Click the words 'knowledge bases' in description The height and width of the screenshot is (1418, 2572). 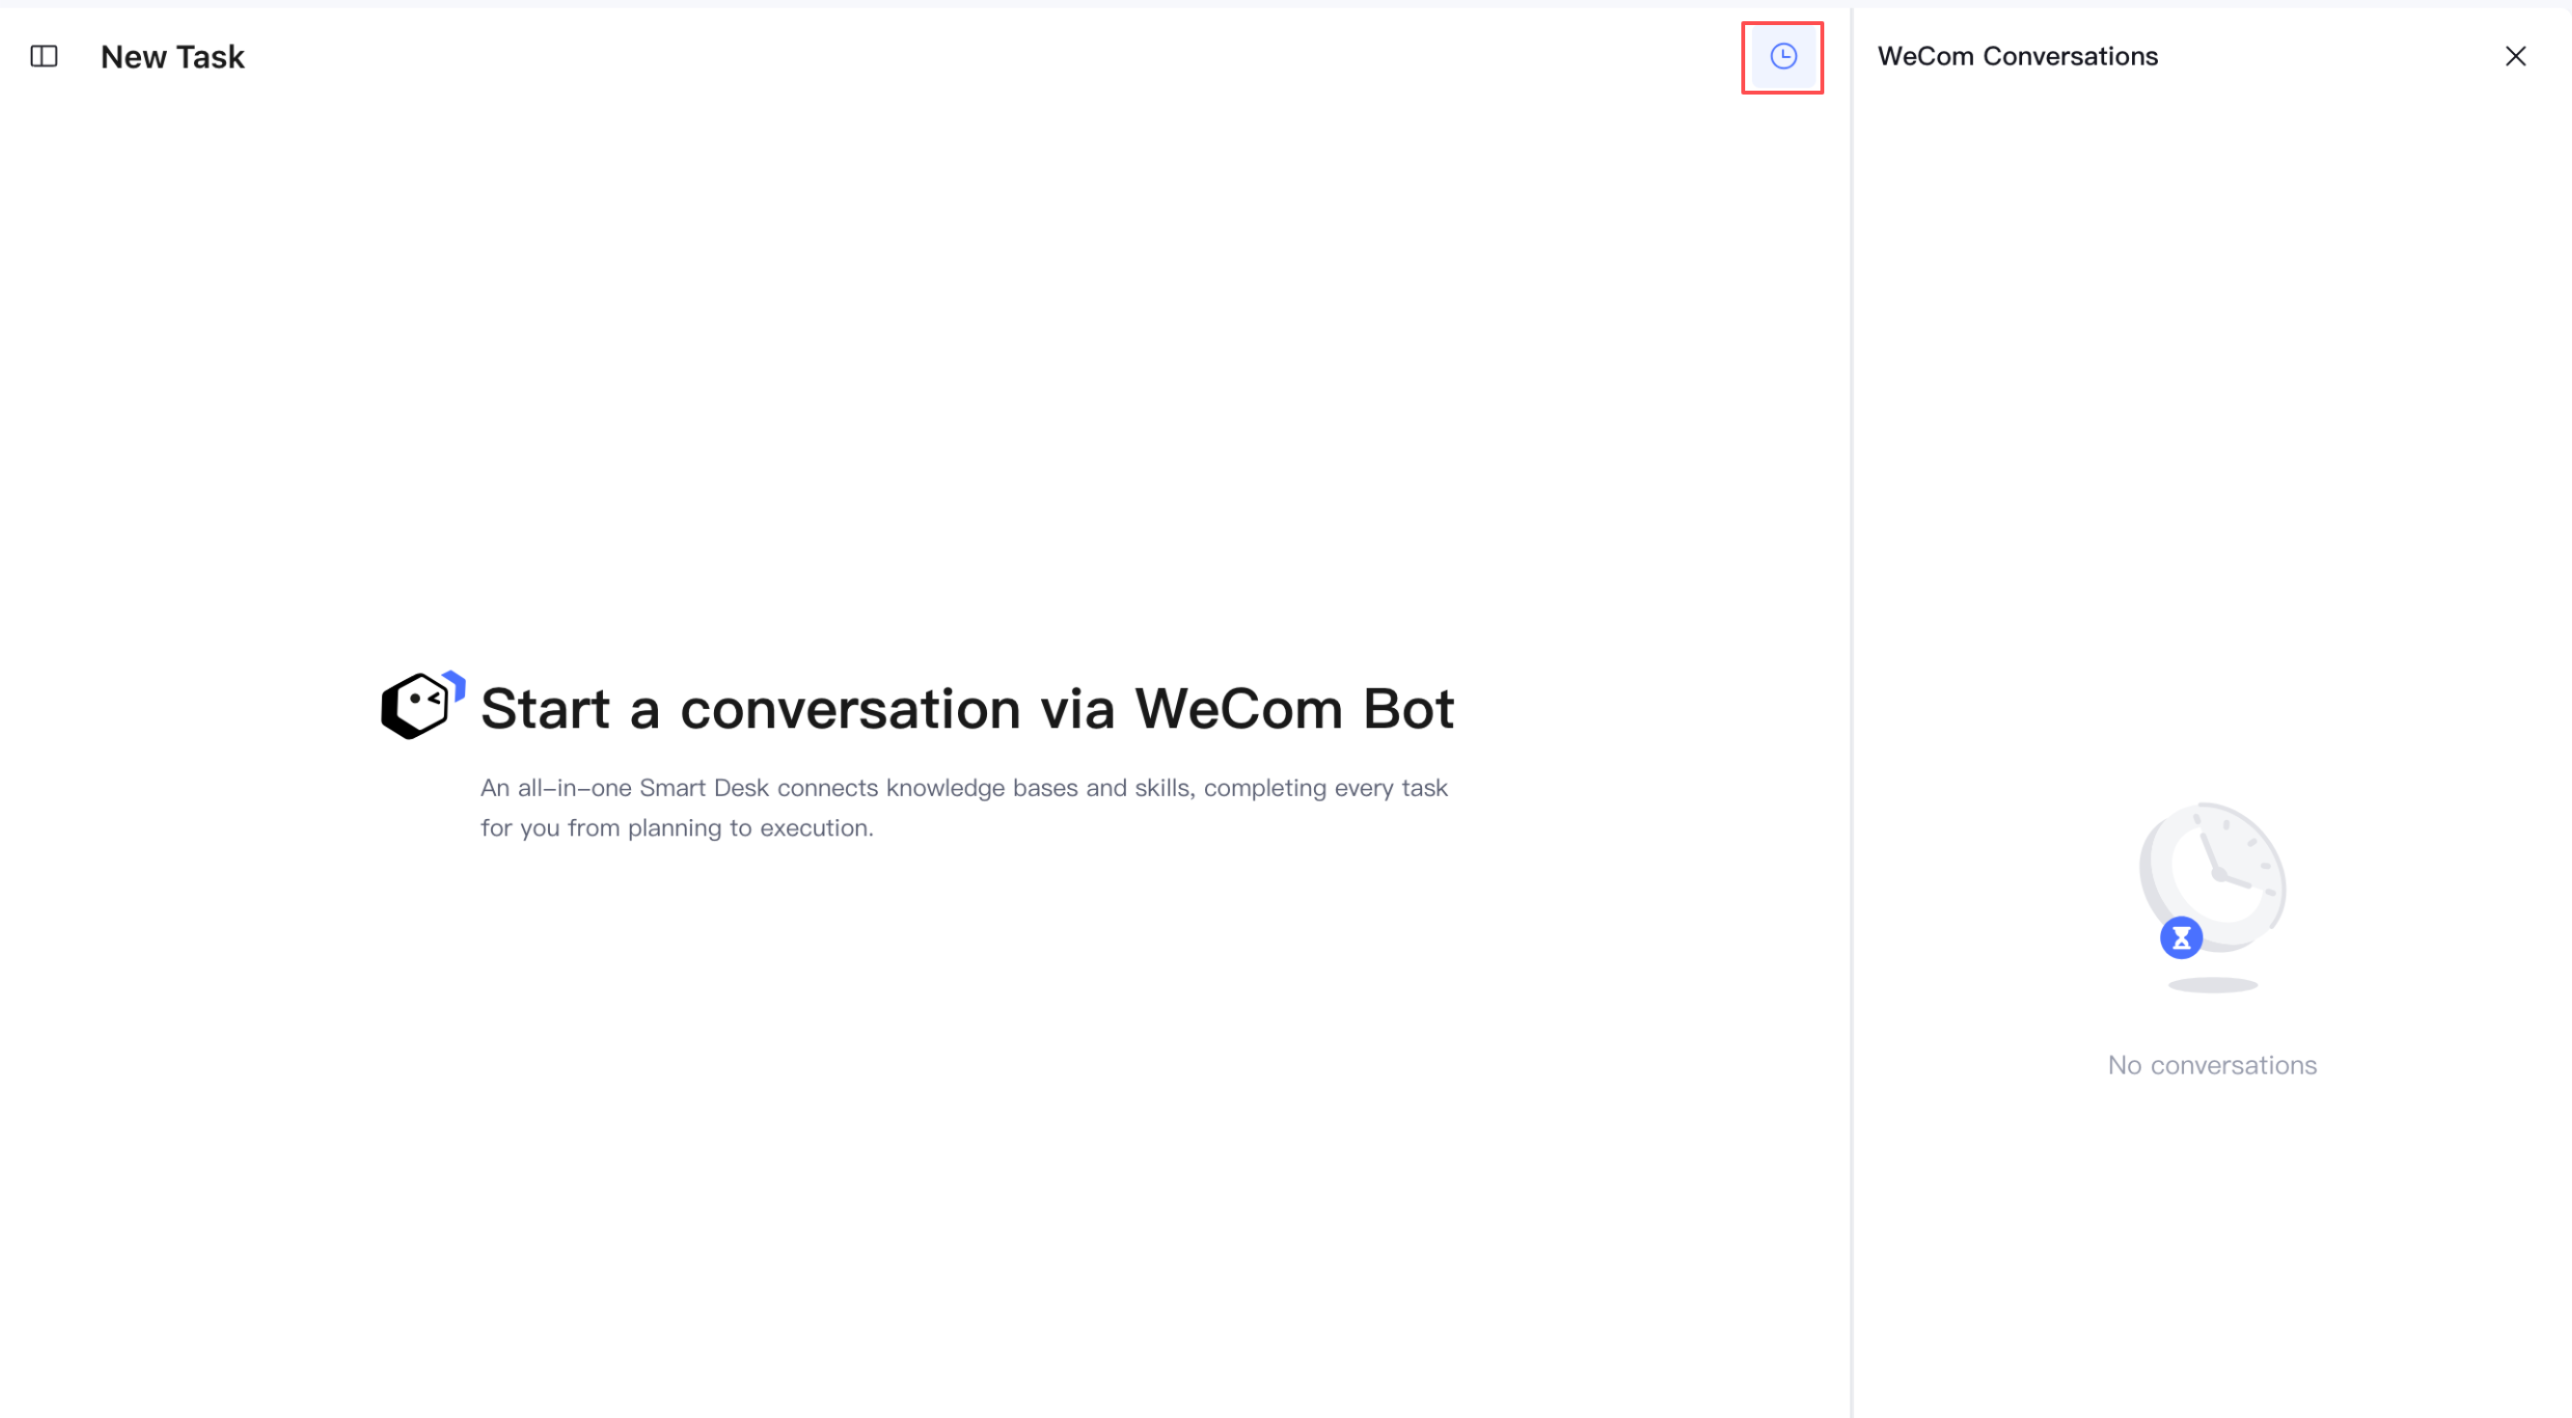click(982, 788)
